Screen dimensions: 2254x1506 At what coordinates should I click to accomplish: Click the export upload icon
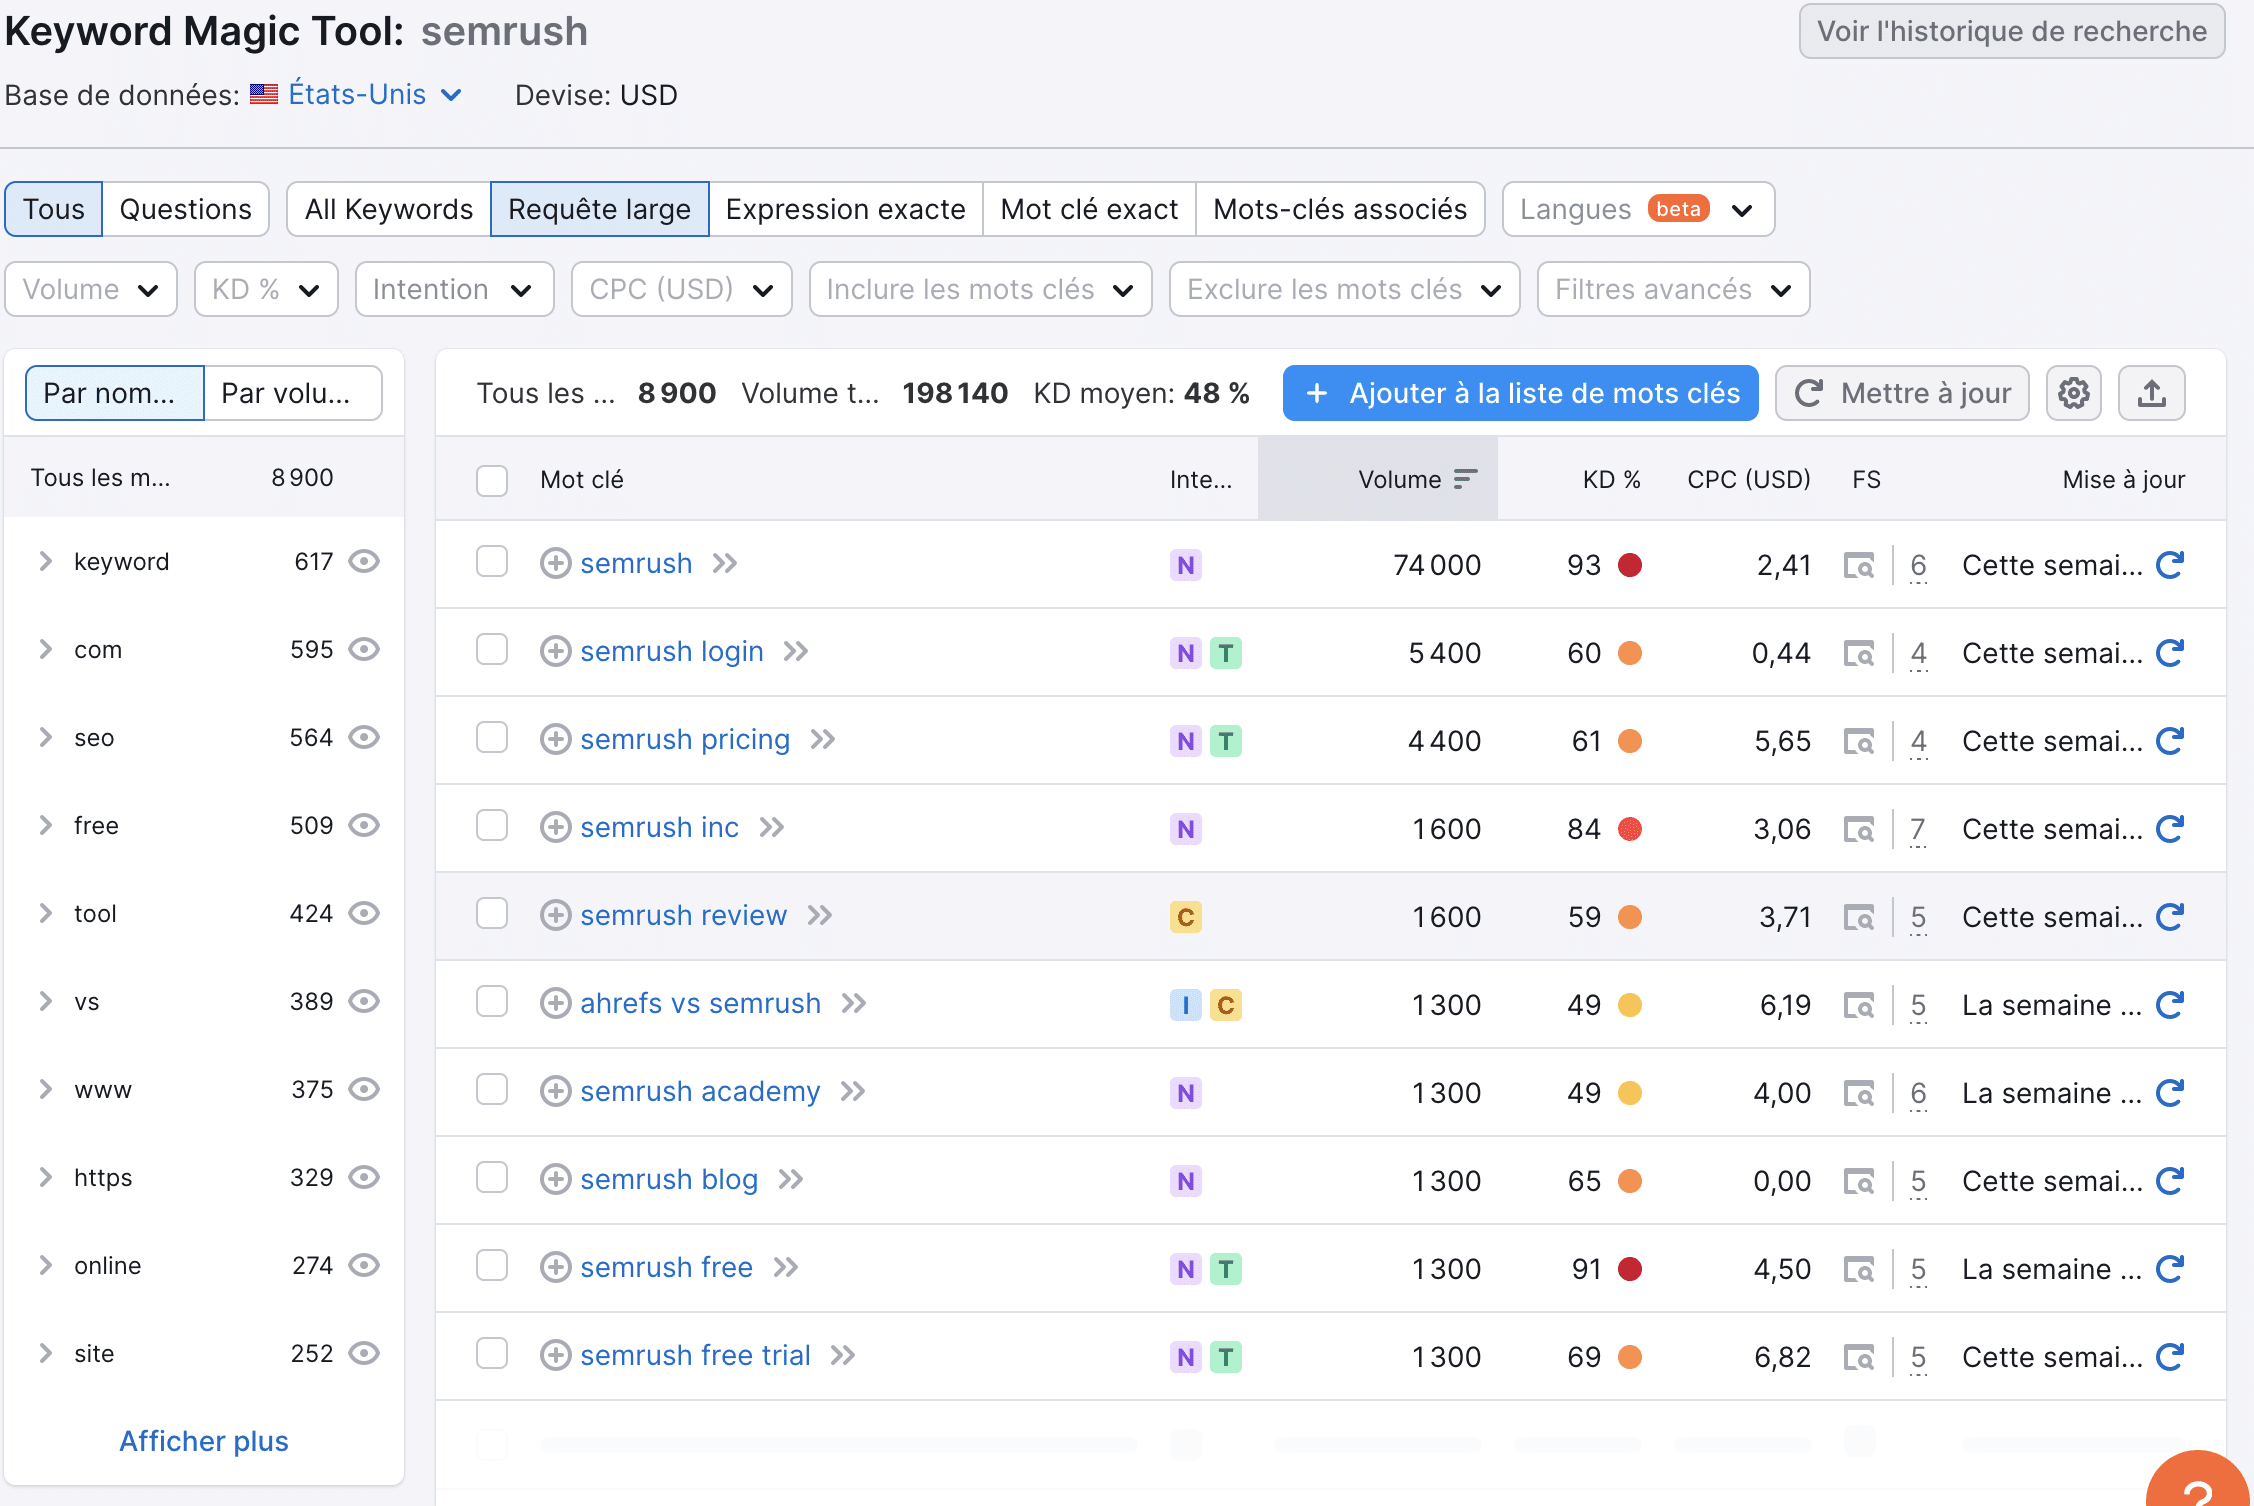click(2151, 393)
